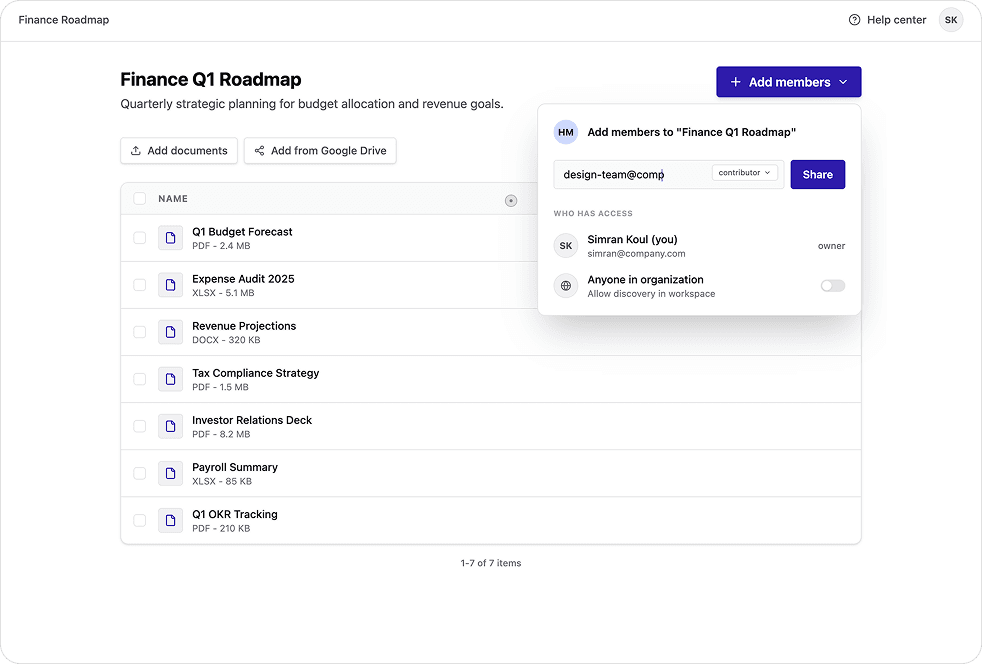Open the Tax Compliance Strategy file name
The width and height of the screenshot is (982, 664).
256,373
